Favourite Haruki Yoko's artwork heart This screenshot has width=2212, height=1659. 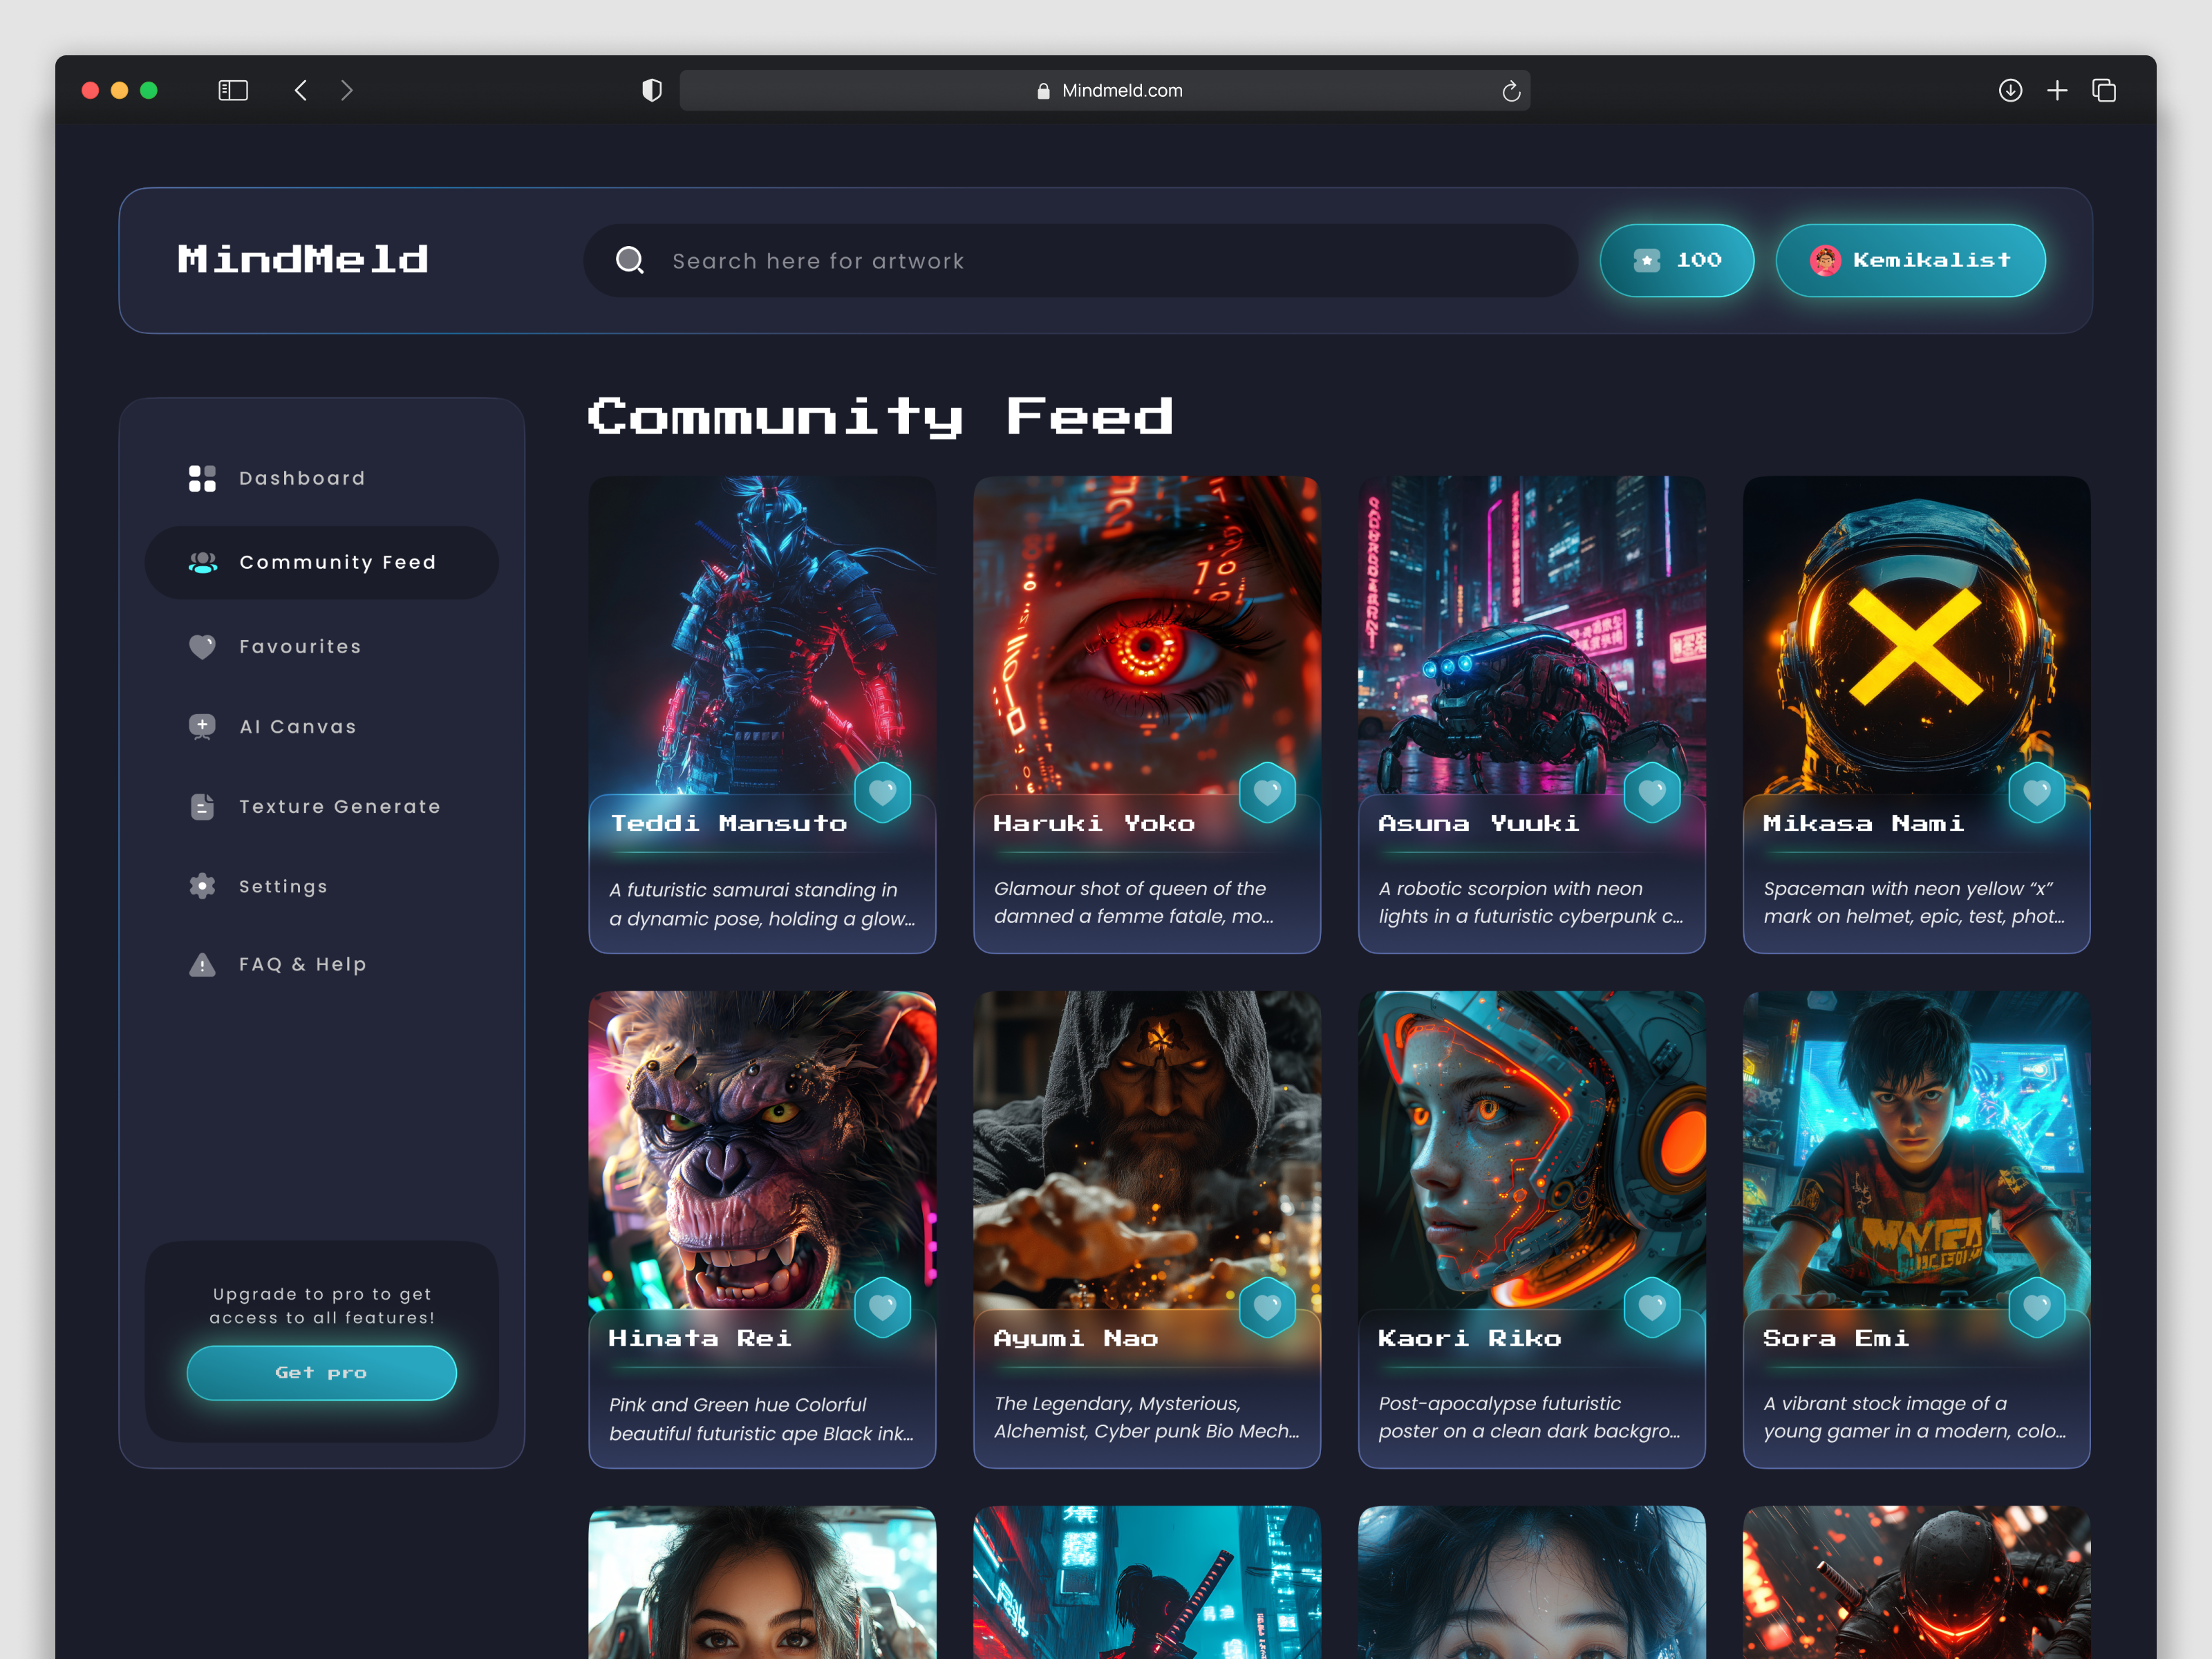1267,792
